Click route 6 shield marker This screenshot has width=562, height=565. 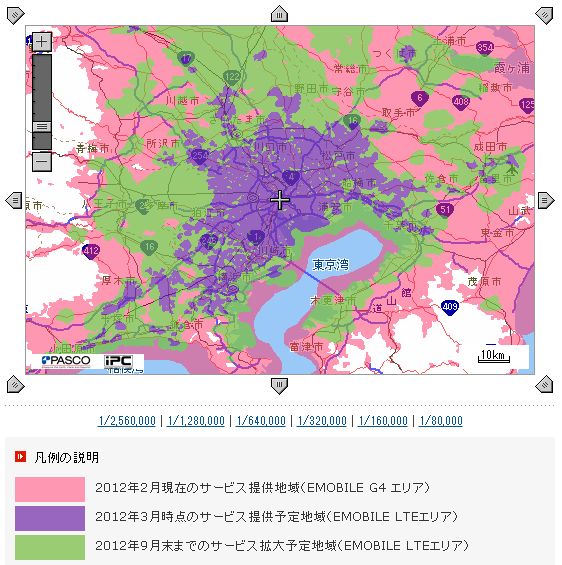click(x=420, y=98)
